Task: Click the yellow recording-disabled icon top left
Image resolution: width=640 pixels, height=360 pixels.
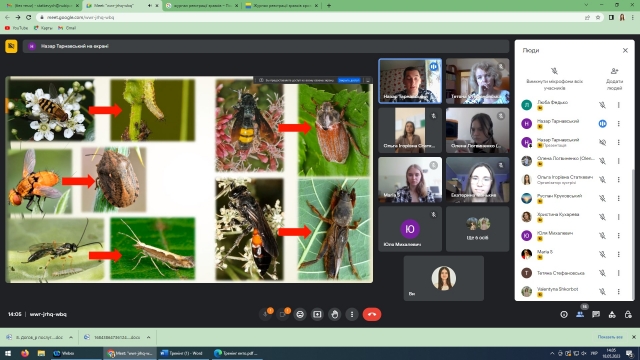Action: click(x=11, y=46)
